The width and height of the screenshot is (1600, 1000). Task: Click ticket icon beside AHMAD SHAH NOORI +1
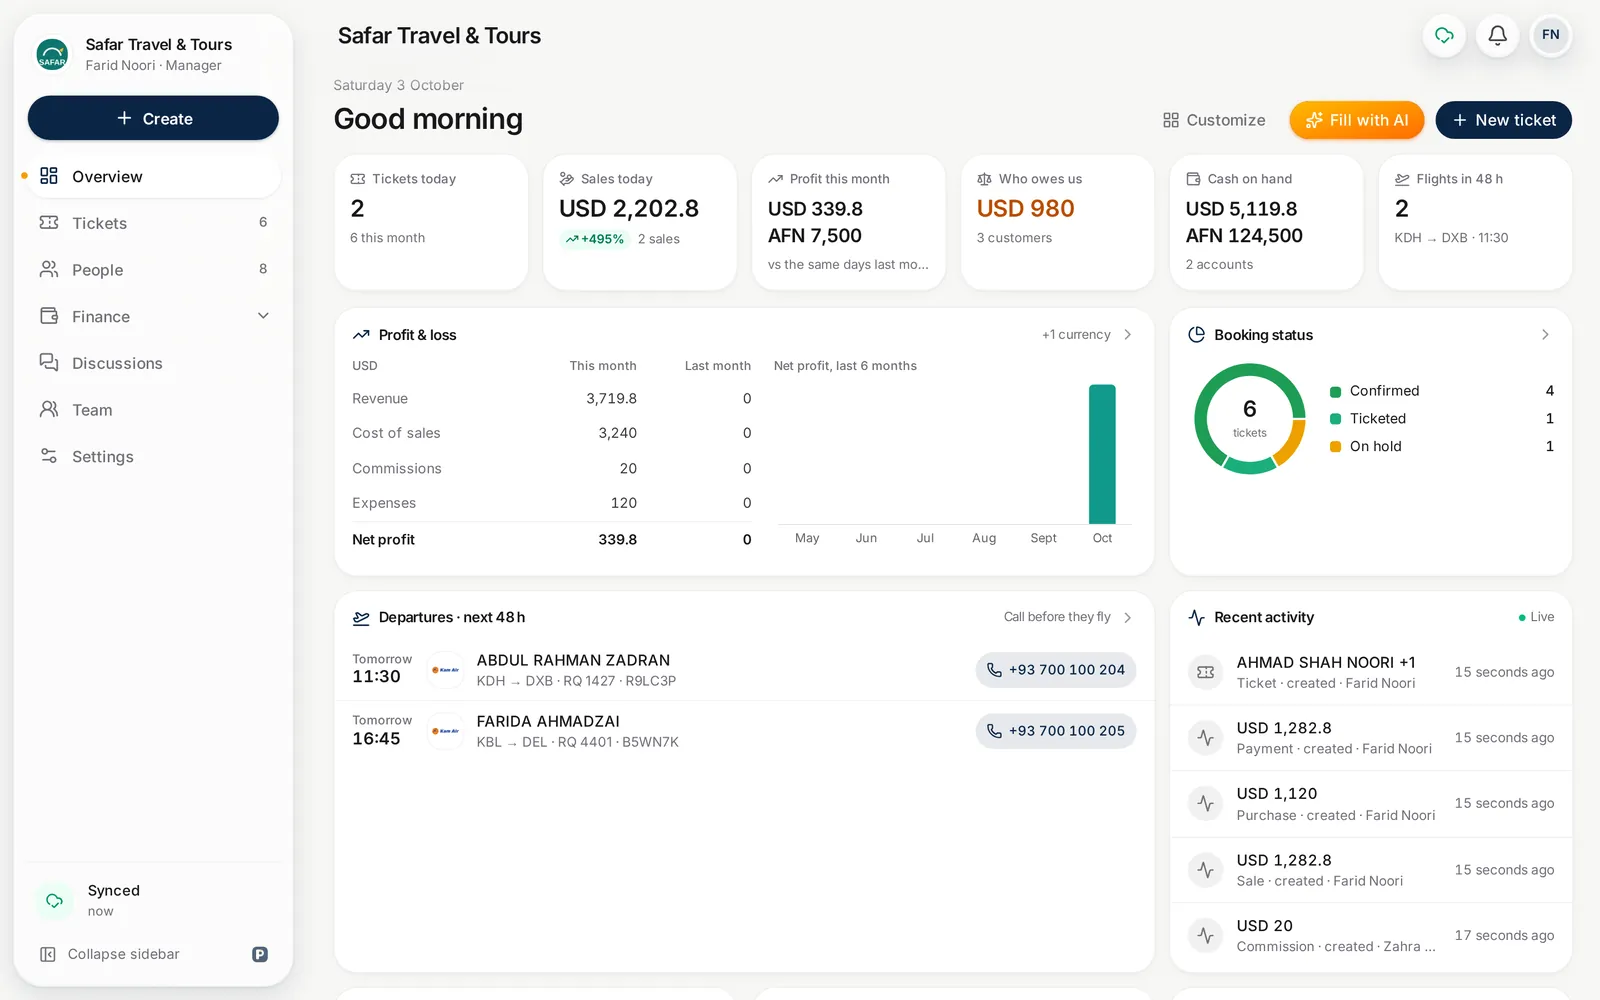[x=1206, y=672]
